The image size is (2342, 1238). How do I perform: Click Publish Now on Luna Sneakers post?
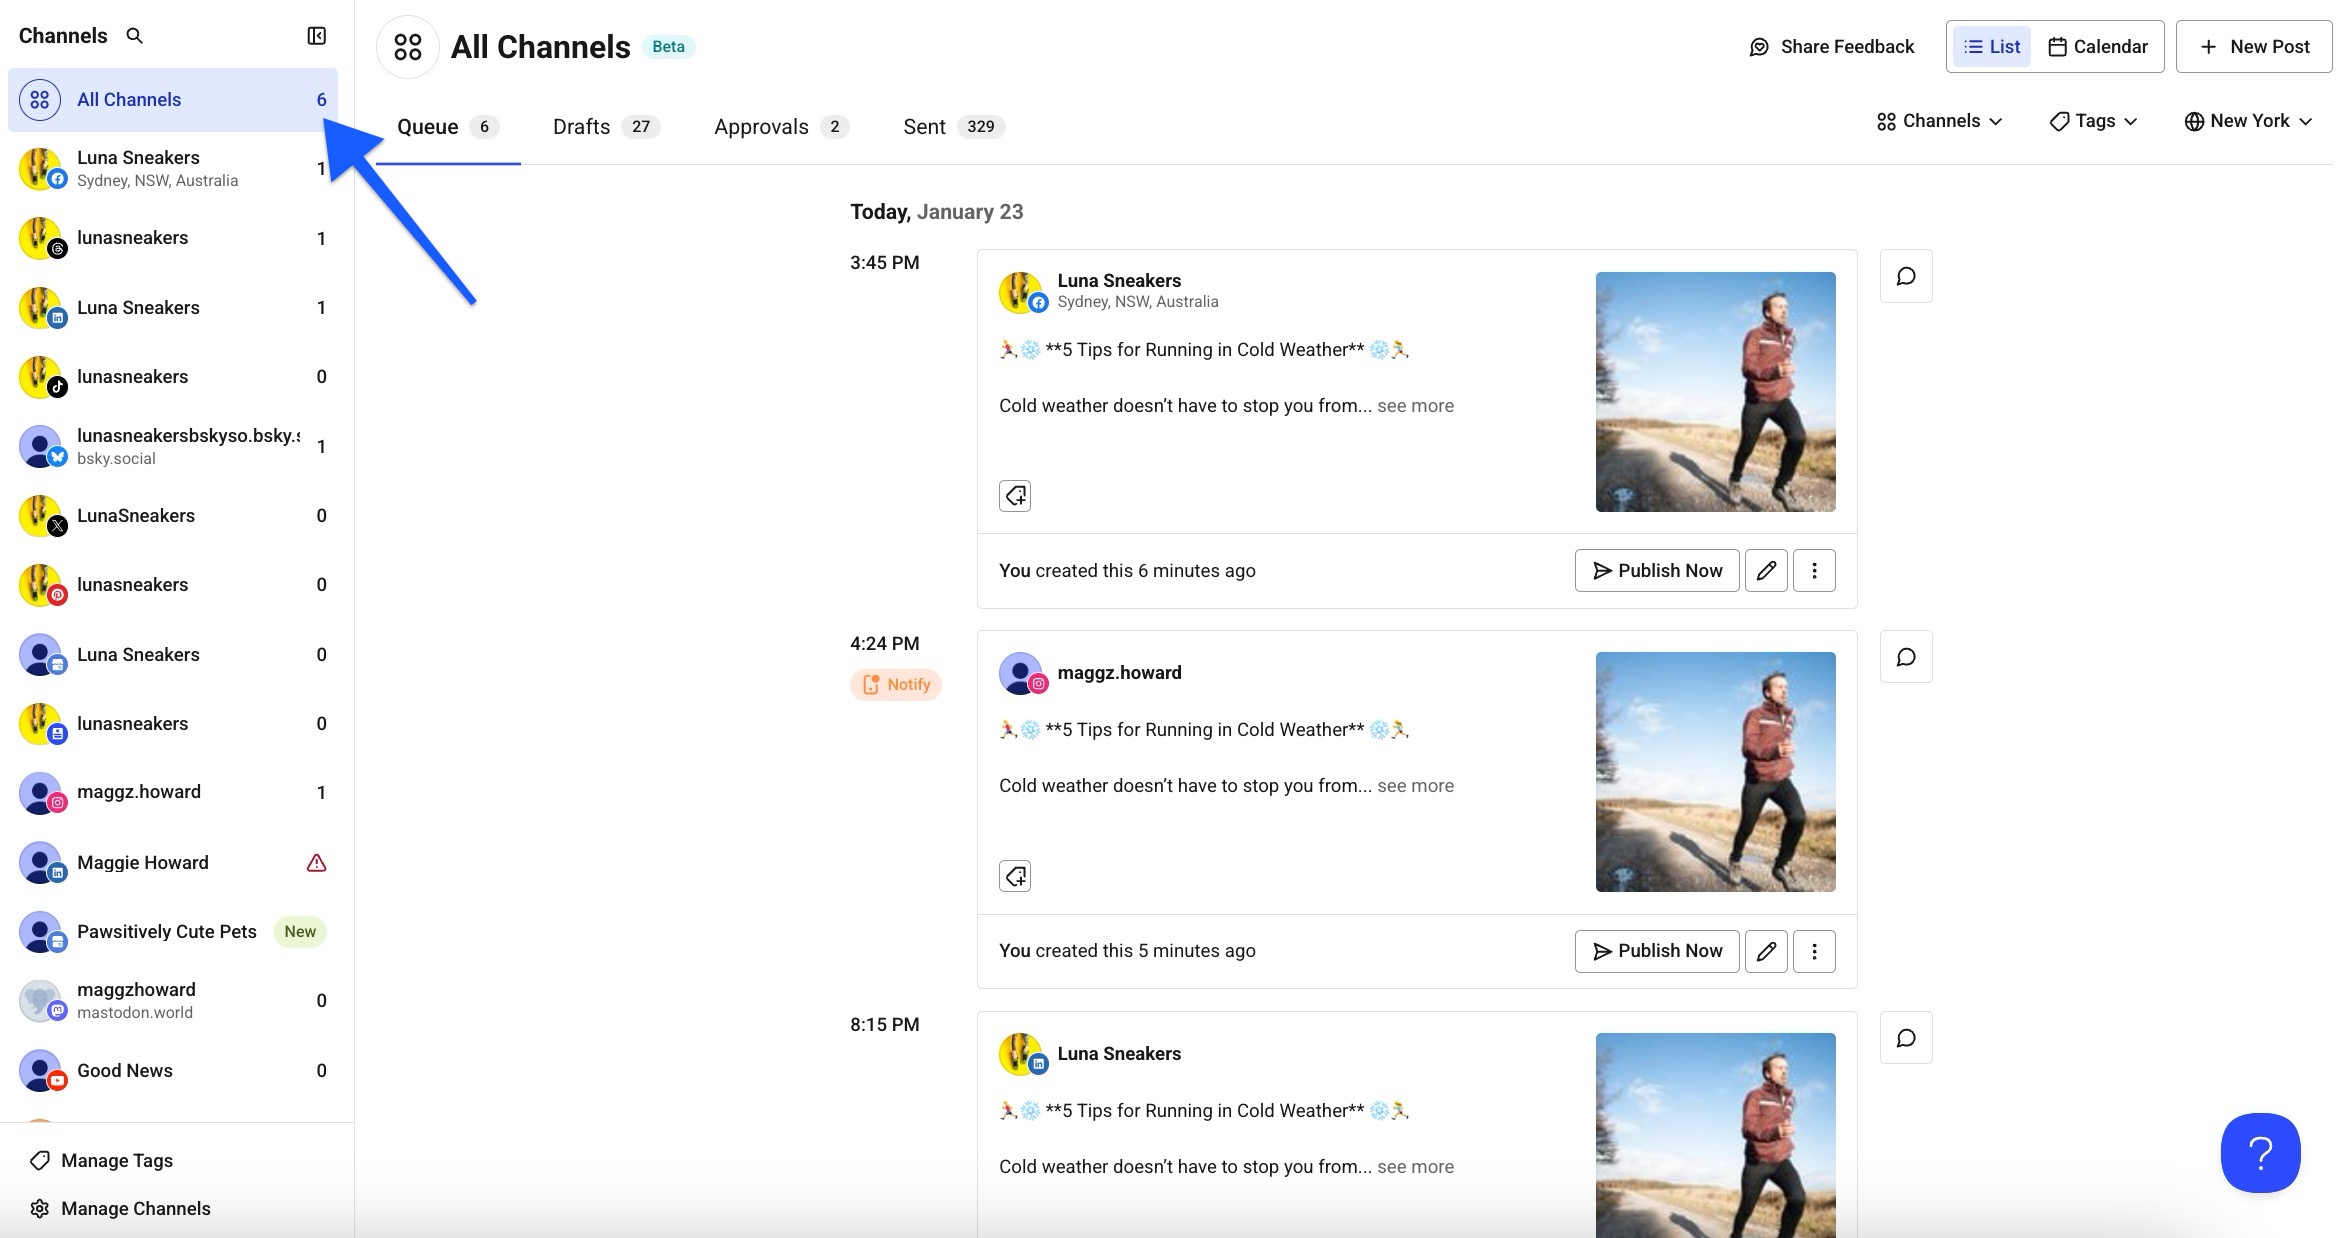(x=1654, y=570)
